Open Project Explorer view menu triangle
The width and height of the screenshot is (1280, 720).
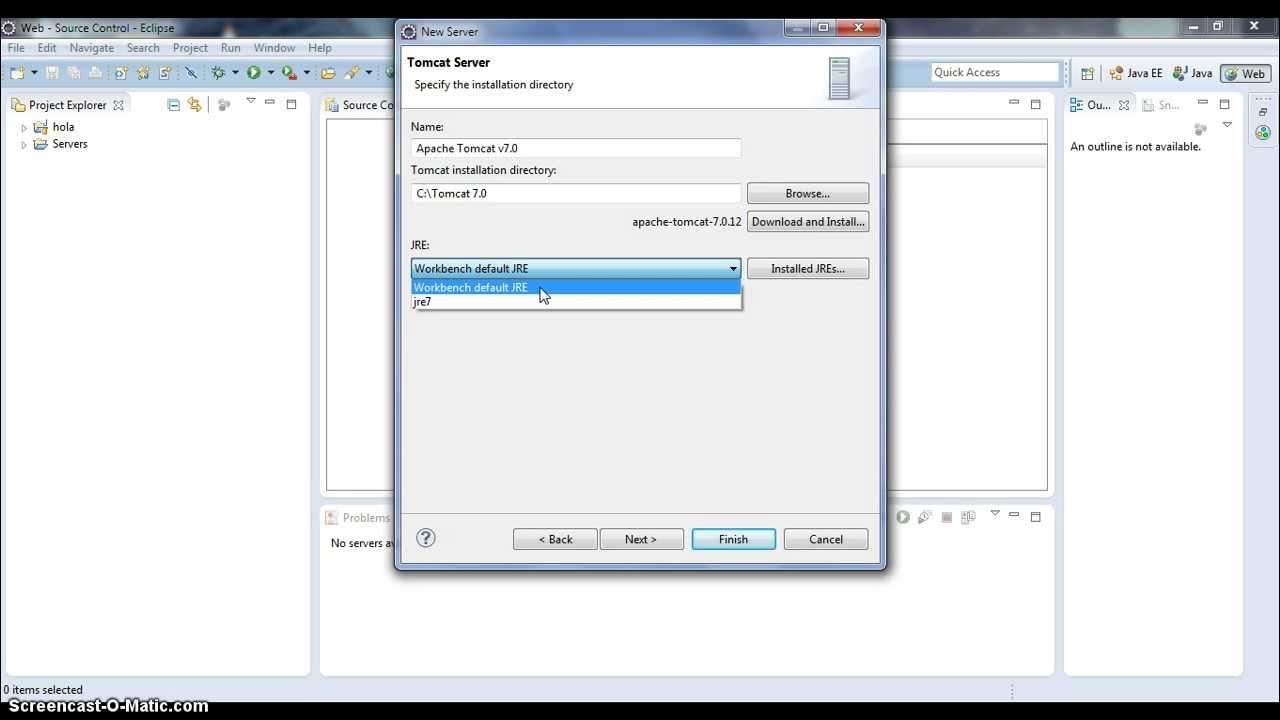[251, 101]
